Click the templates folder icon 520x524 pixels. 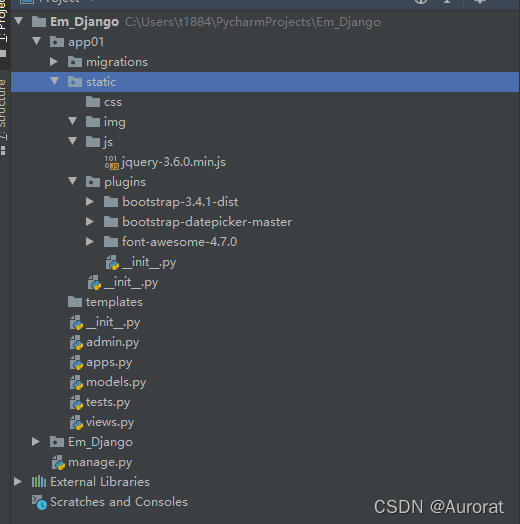pyautogui.click(x=75, y=302)
